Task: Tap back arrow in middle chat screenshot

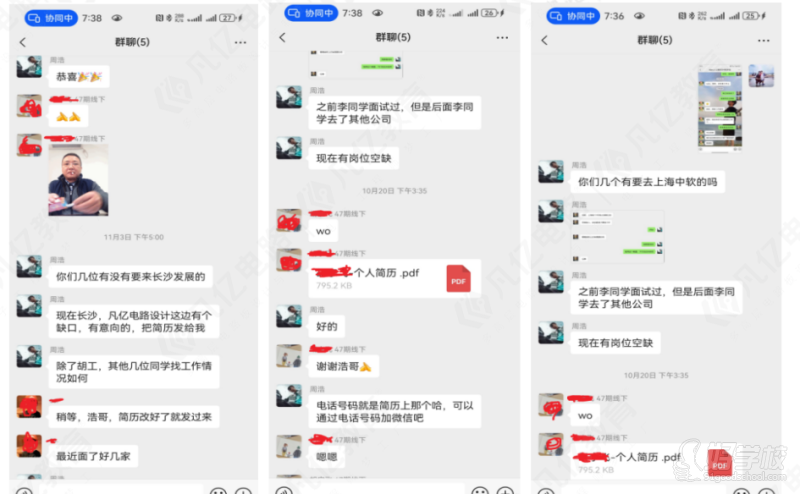Action: pyautogui.click(x=283, y=37)
